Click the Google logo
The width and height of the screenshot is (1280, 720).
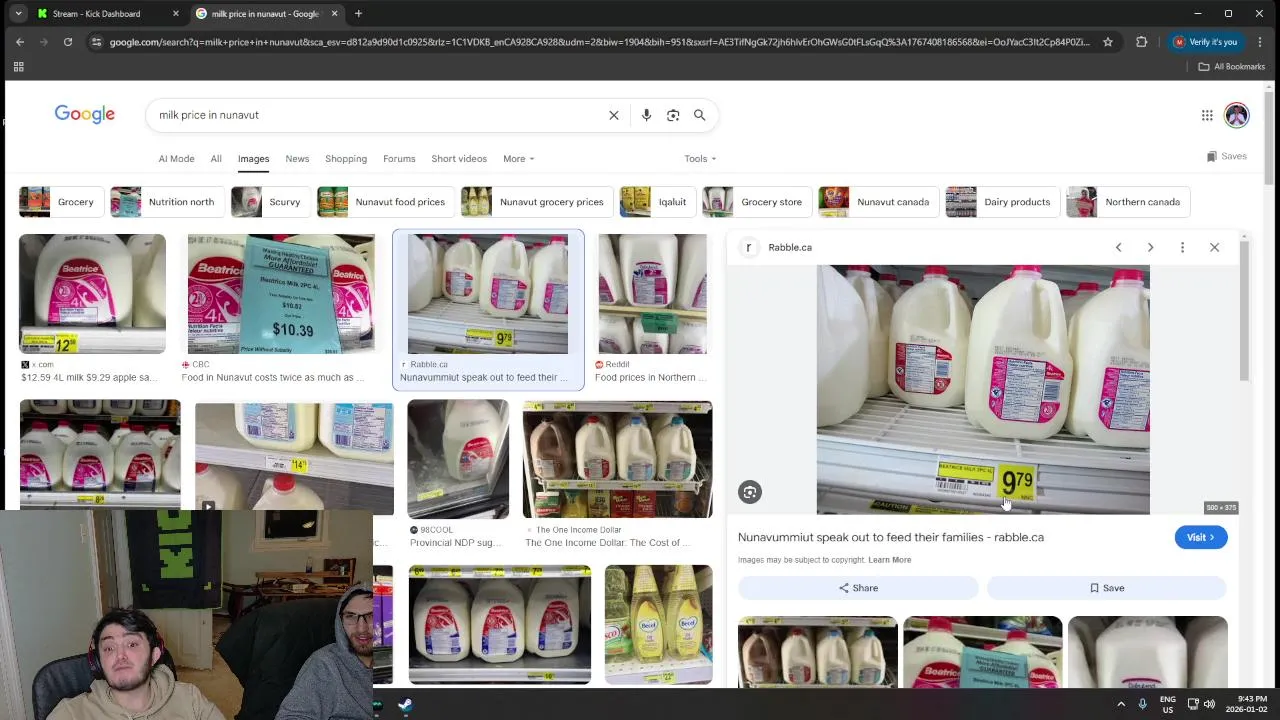coord(85,114)
